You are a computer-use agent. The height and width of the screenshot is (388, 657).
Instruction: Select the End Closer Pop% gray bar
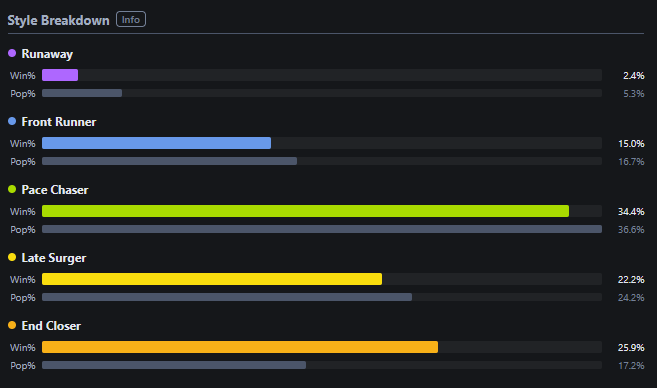point(174,365)
